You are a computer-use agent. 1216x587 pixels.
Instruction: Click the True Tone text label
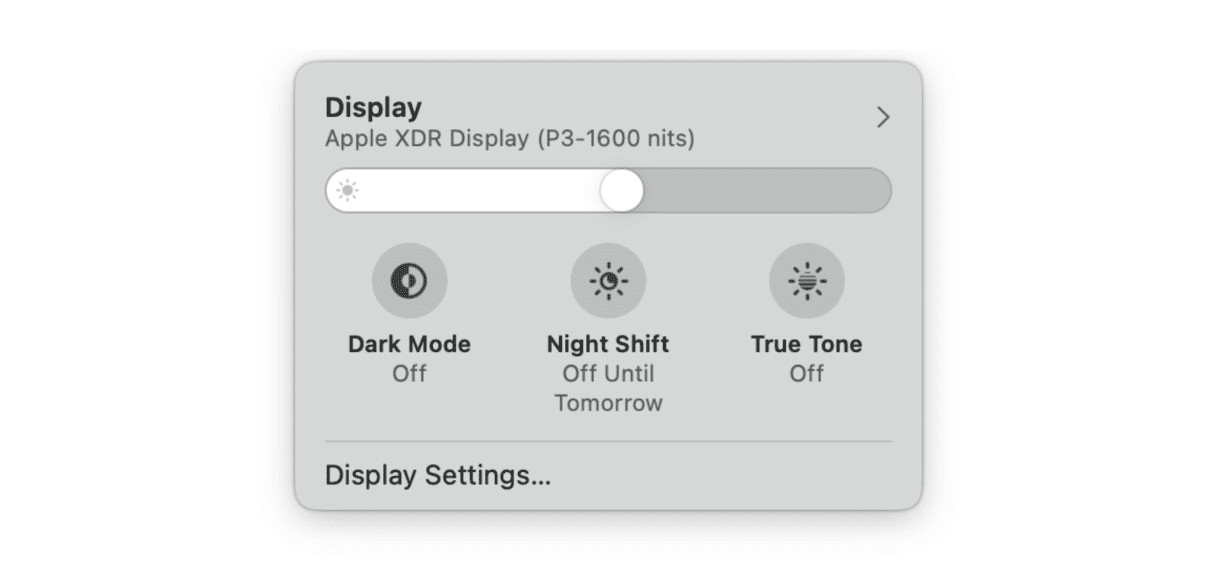click(x=806, y=344)
